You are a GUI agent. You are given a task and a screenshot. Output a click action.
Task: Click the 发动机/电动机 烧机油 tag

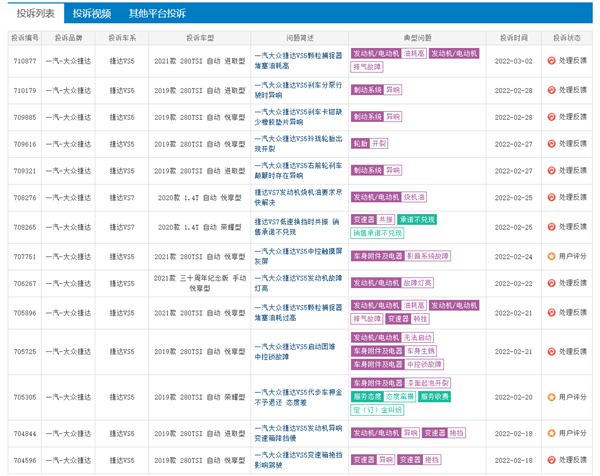point(388,197)
